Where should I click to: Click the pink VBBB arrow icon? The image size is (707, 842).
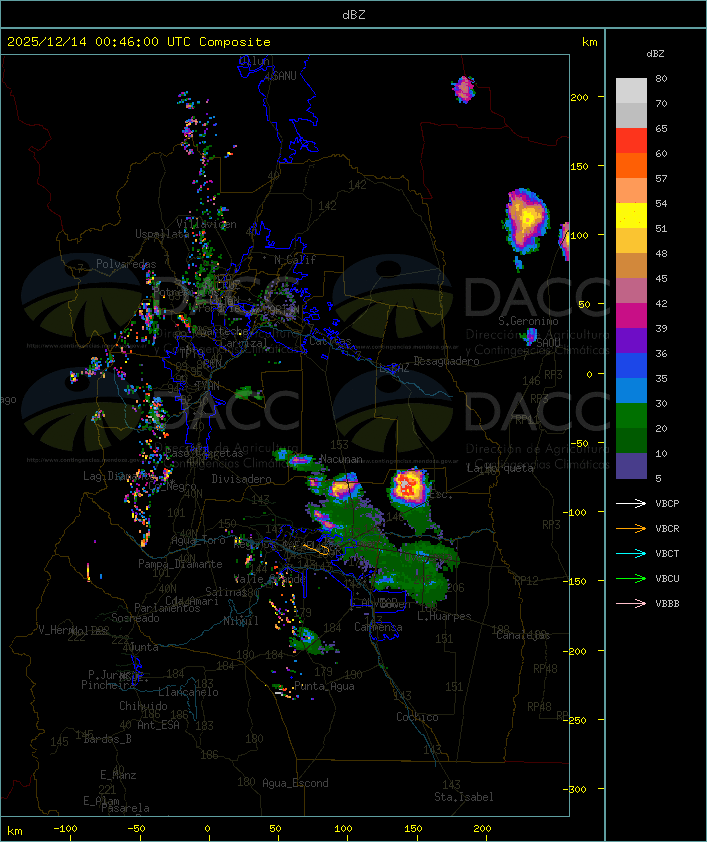point(631,604)
